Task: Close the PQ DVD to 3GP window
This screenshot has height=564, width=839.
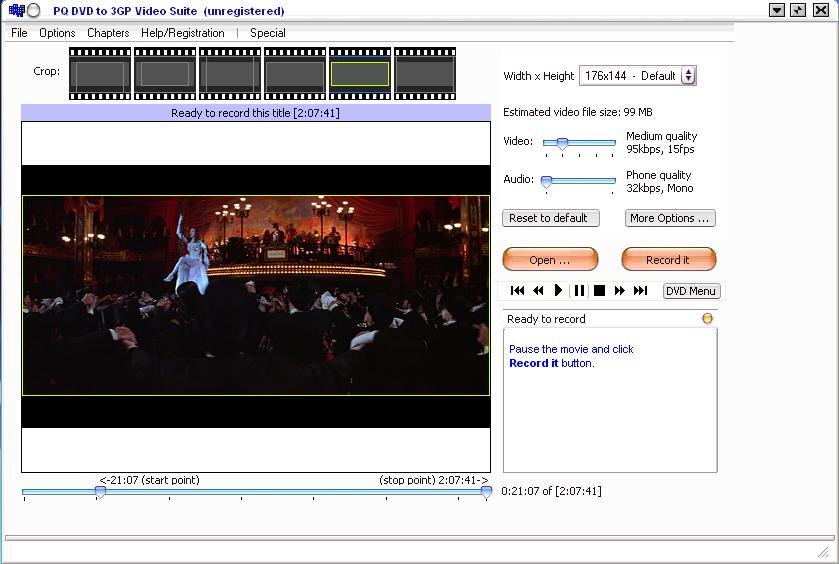Action: pyautogui.click(x=821, y=10)
